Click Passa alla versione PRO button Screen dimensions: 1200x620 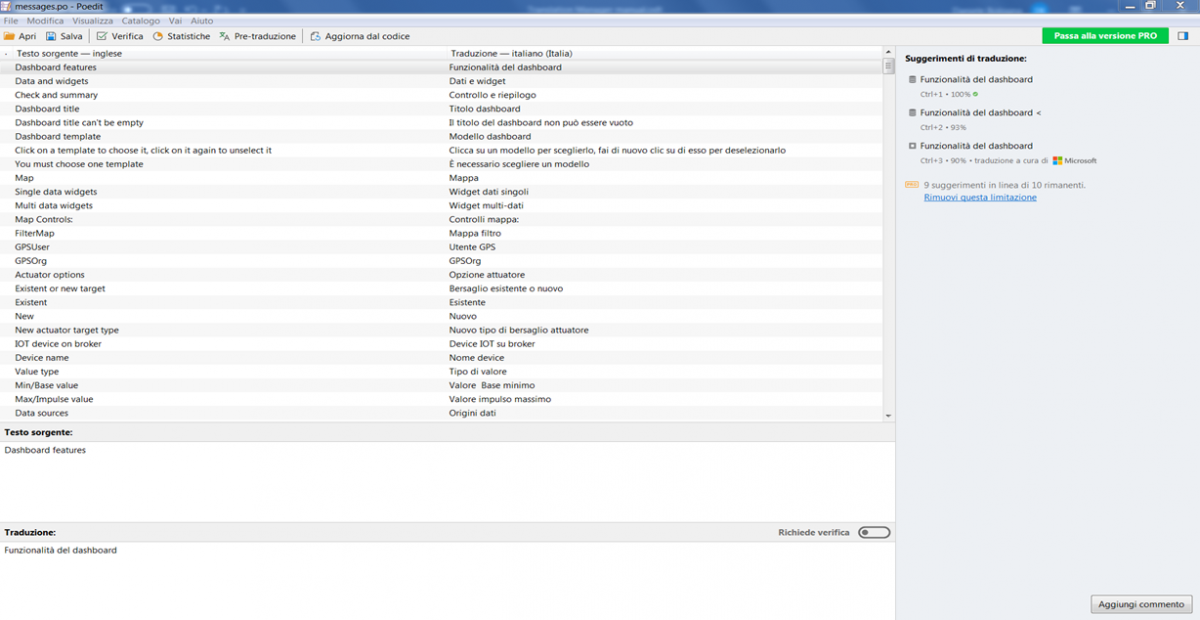[x=1105, y=36]
